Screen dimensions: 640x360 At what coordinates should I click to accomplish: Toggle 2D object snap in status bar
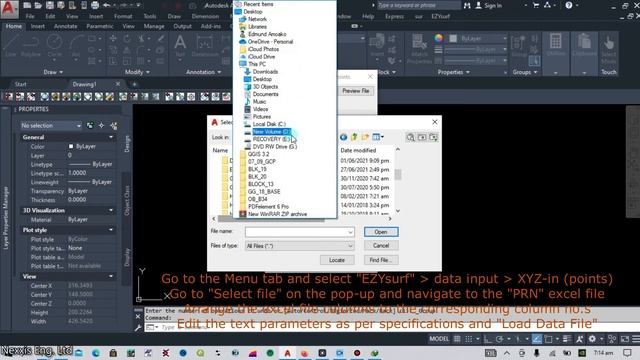click(549, 339)
